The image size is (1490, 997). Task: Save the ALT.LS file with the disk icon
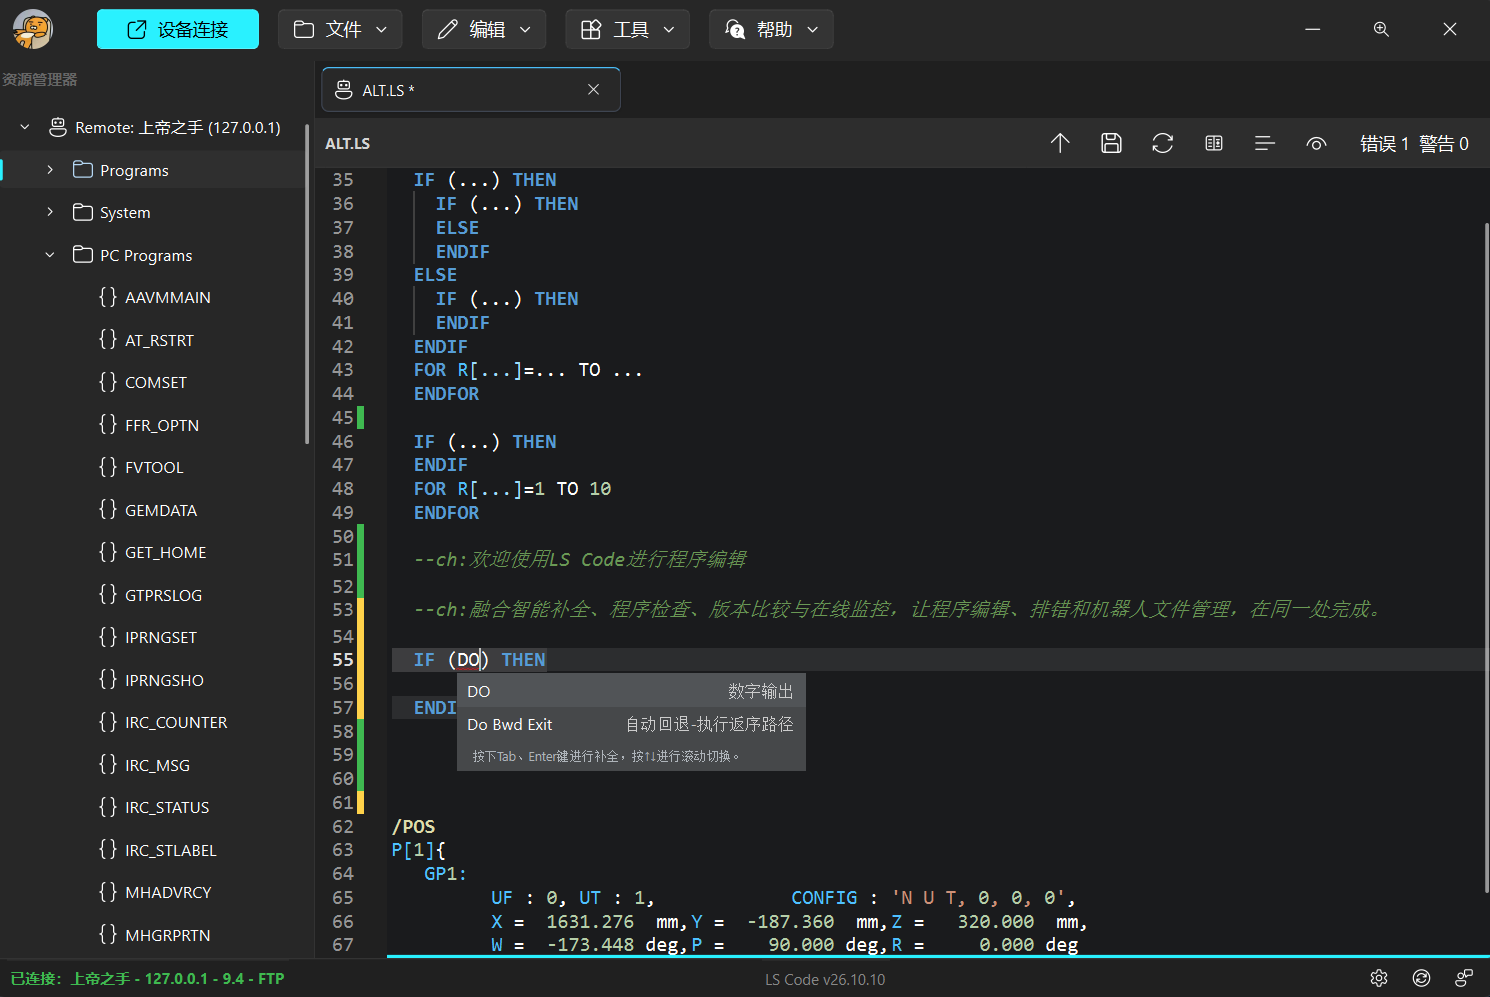tap(1111, 143)
